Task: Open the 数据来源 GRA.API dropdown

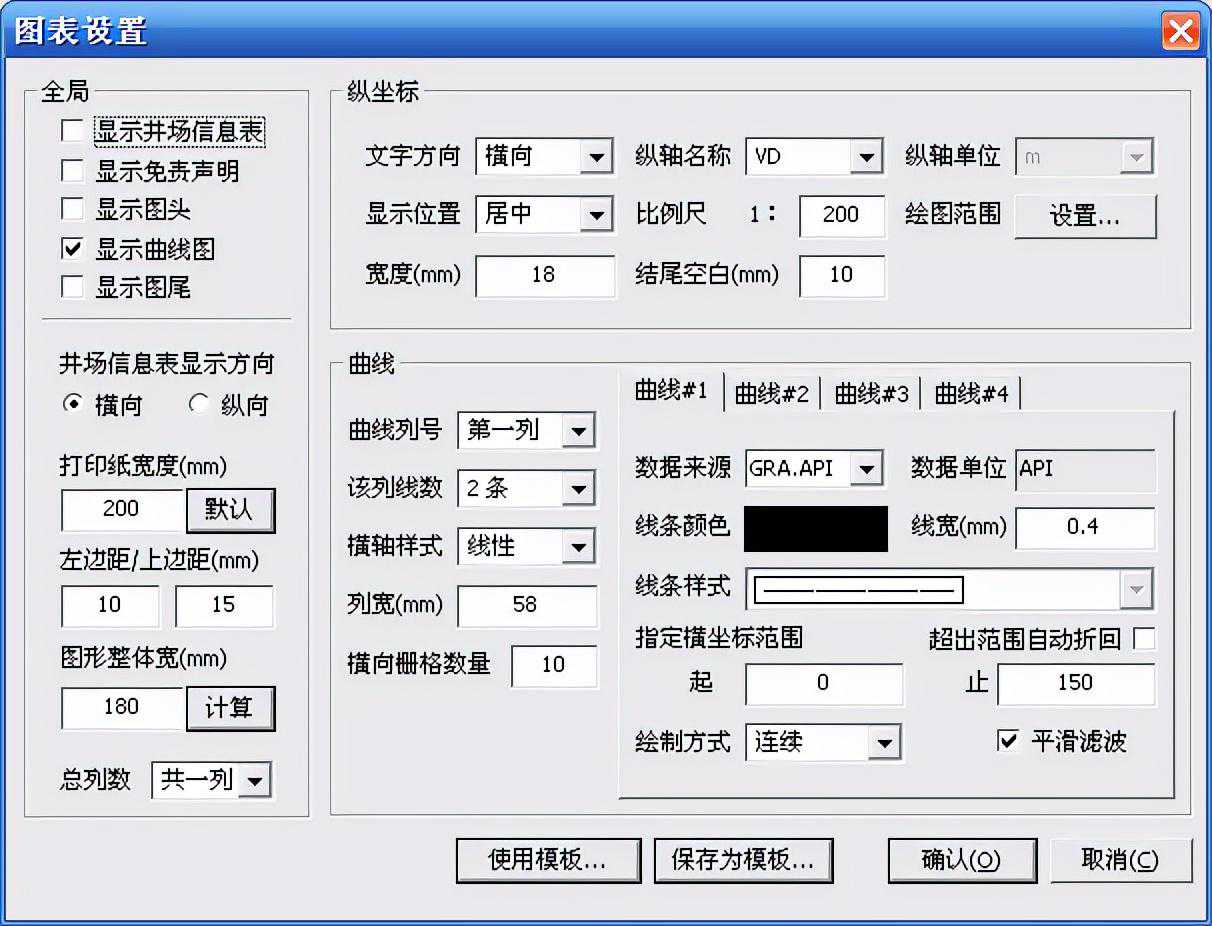Action: coord(866,467)
